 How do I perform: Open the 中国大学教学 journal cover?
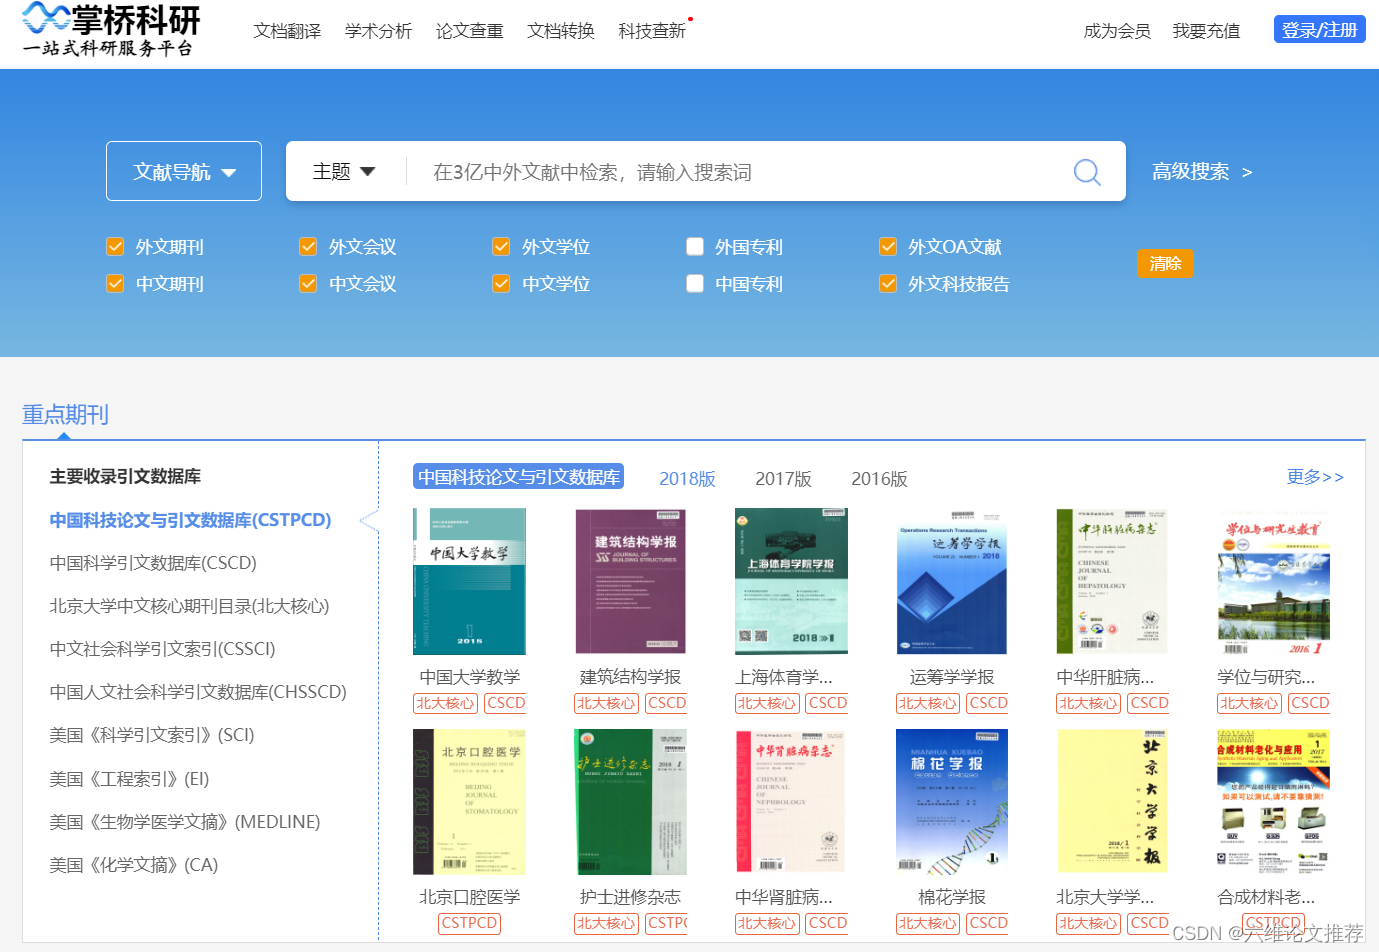tap(469, 581)
